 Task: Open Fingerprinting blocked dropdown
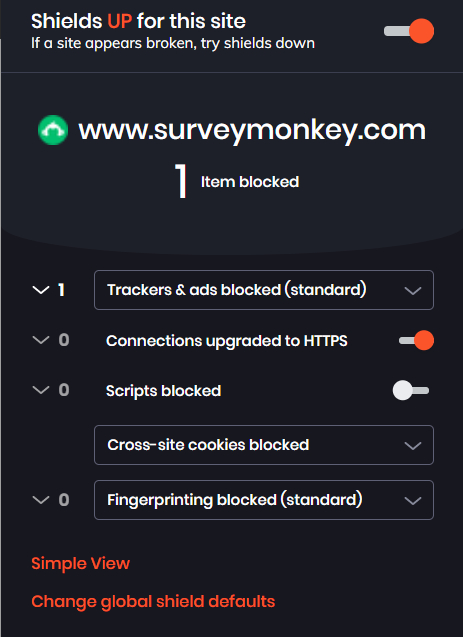pos(264,500)
